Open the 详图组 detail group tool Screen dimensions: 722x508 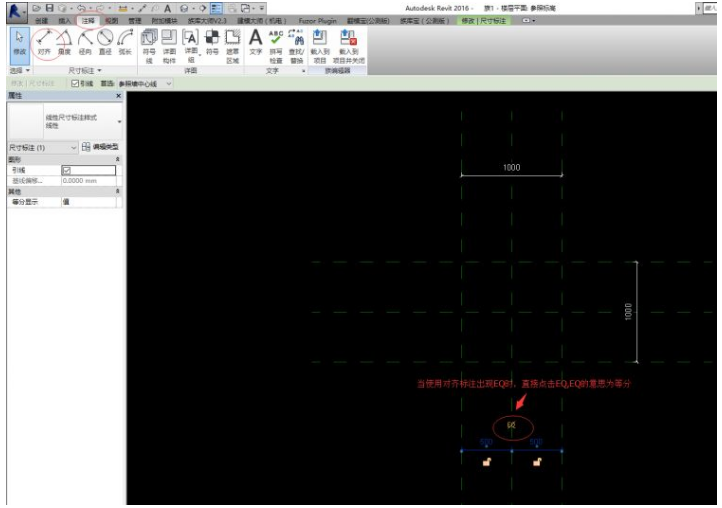coord(190,42)
